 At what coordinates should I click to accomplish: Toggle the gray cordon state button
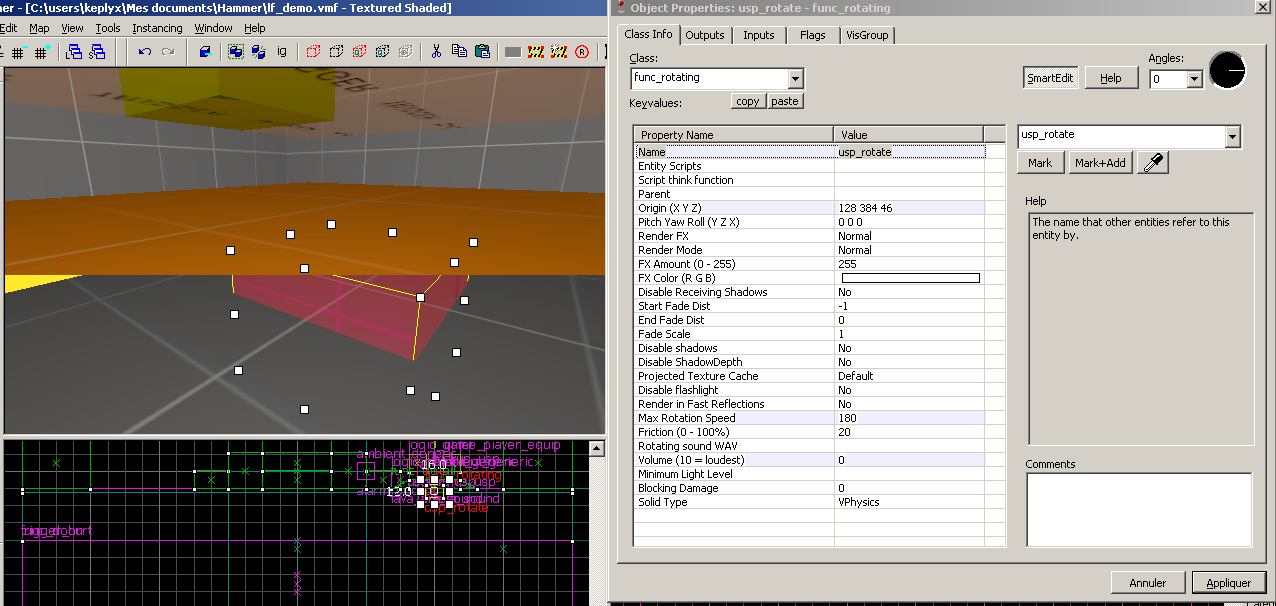pyautogui.click(x=512, y=52)
